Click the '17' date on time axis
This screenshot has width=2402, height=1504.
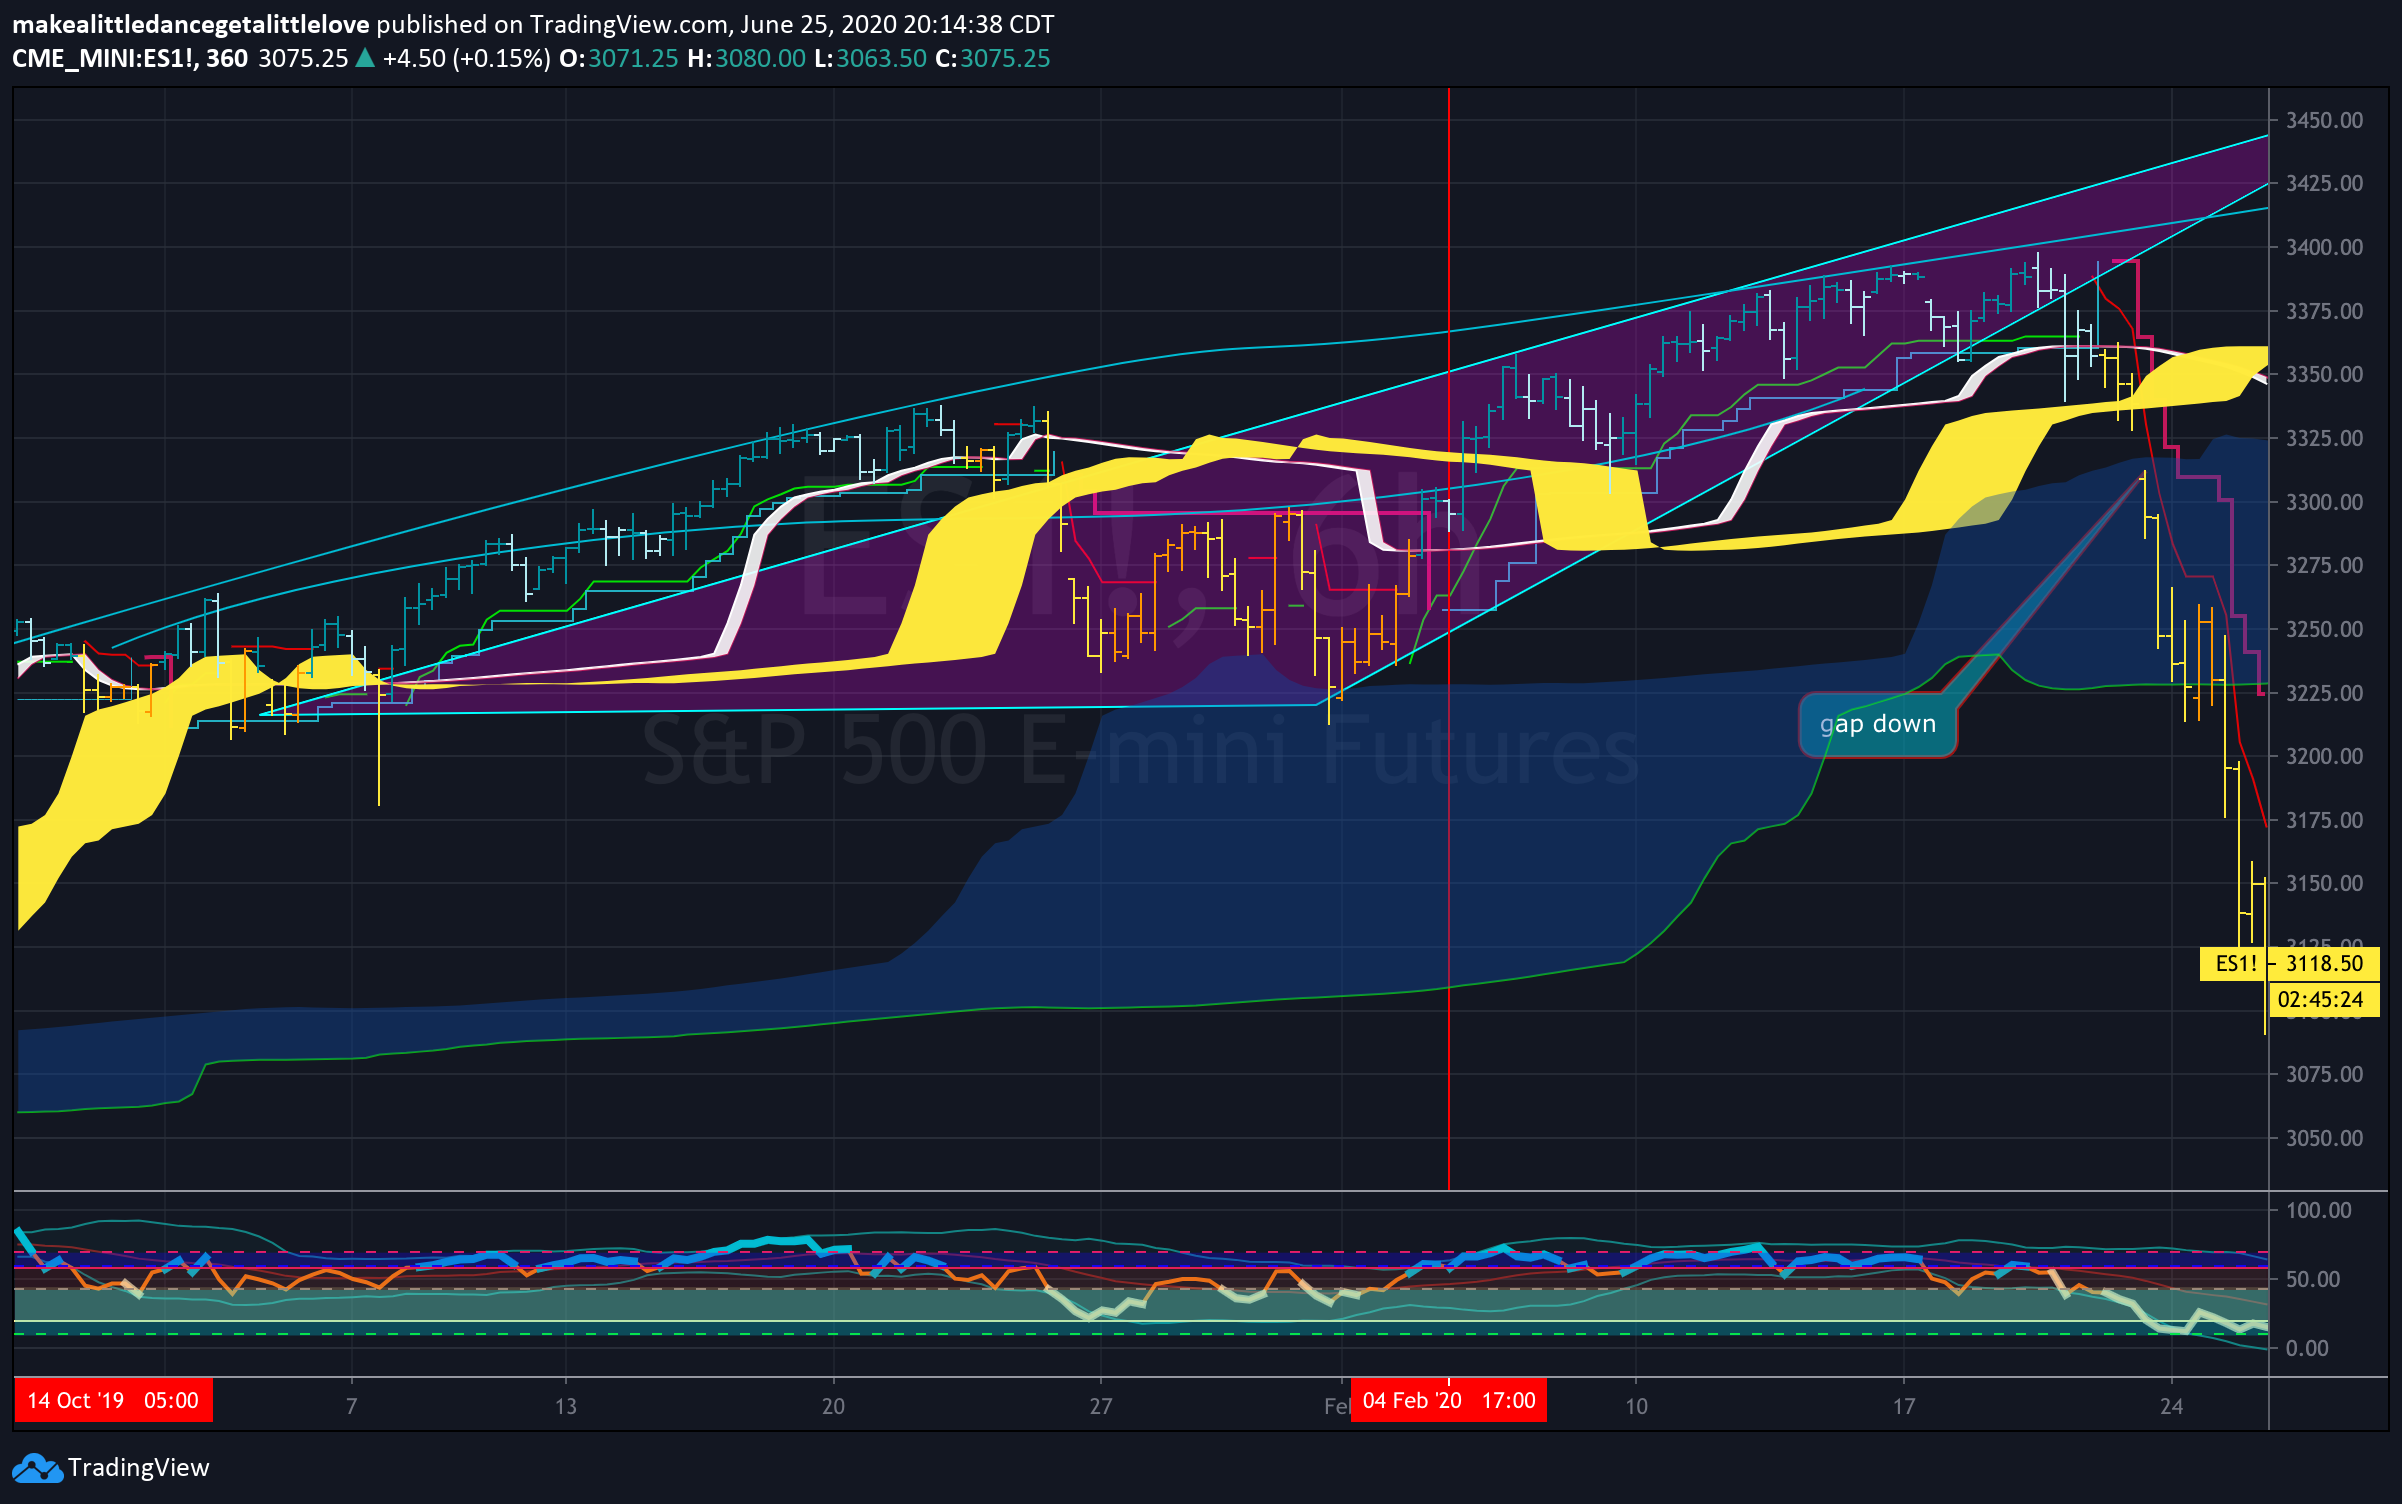[x=1904, y=1406]
